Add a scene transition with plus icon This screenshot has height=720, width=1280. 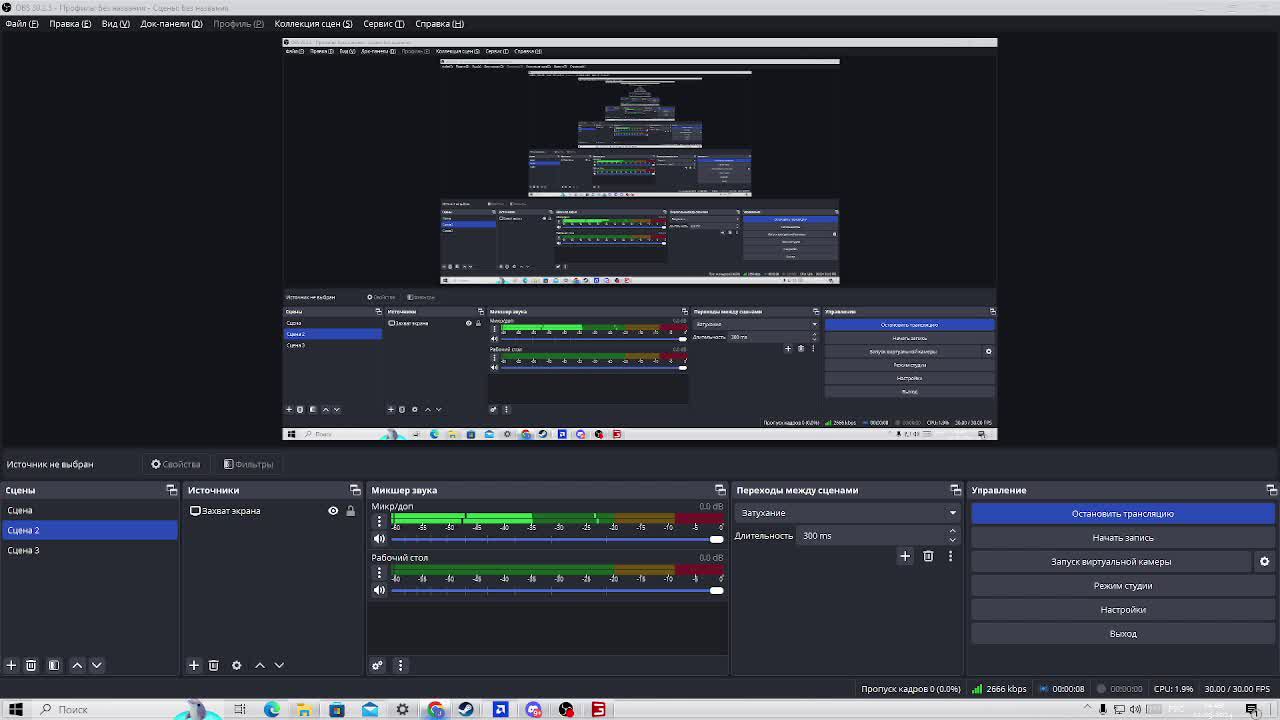pos(905,556)
